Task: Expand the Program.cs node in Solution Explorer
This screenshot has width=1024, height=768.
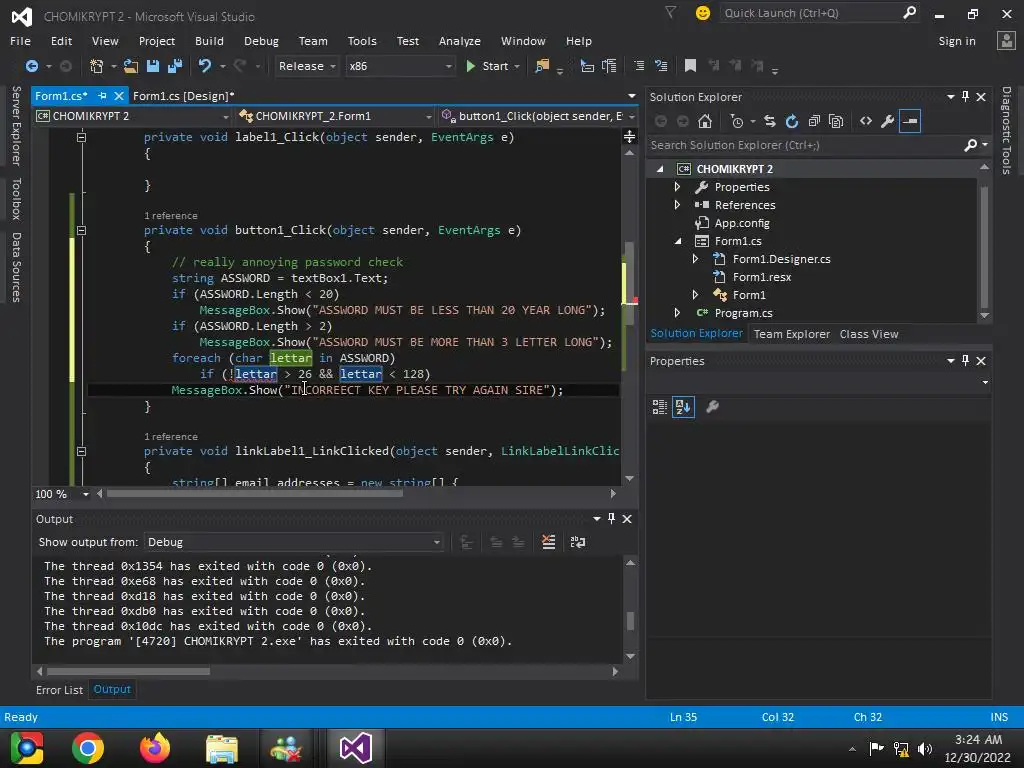Action: point(677,313)
